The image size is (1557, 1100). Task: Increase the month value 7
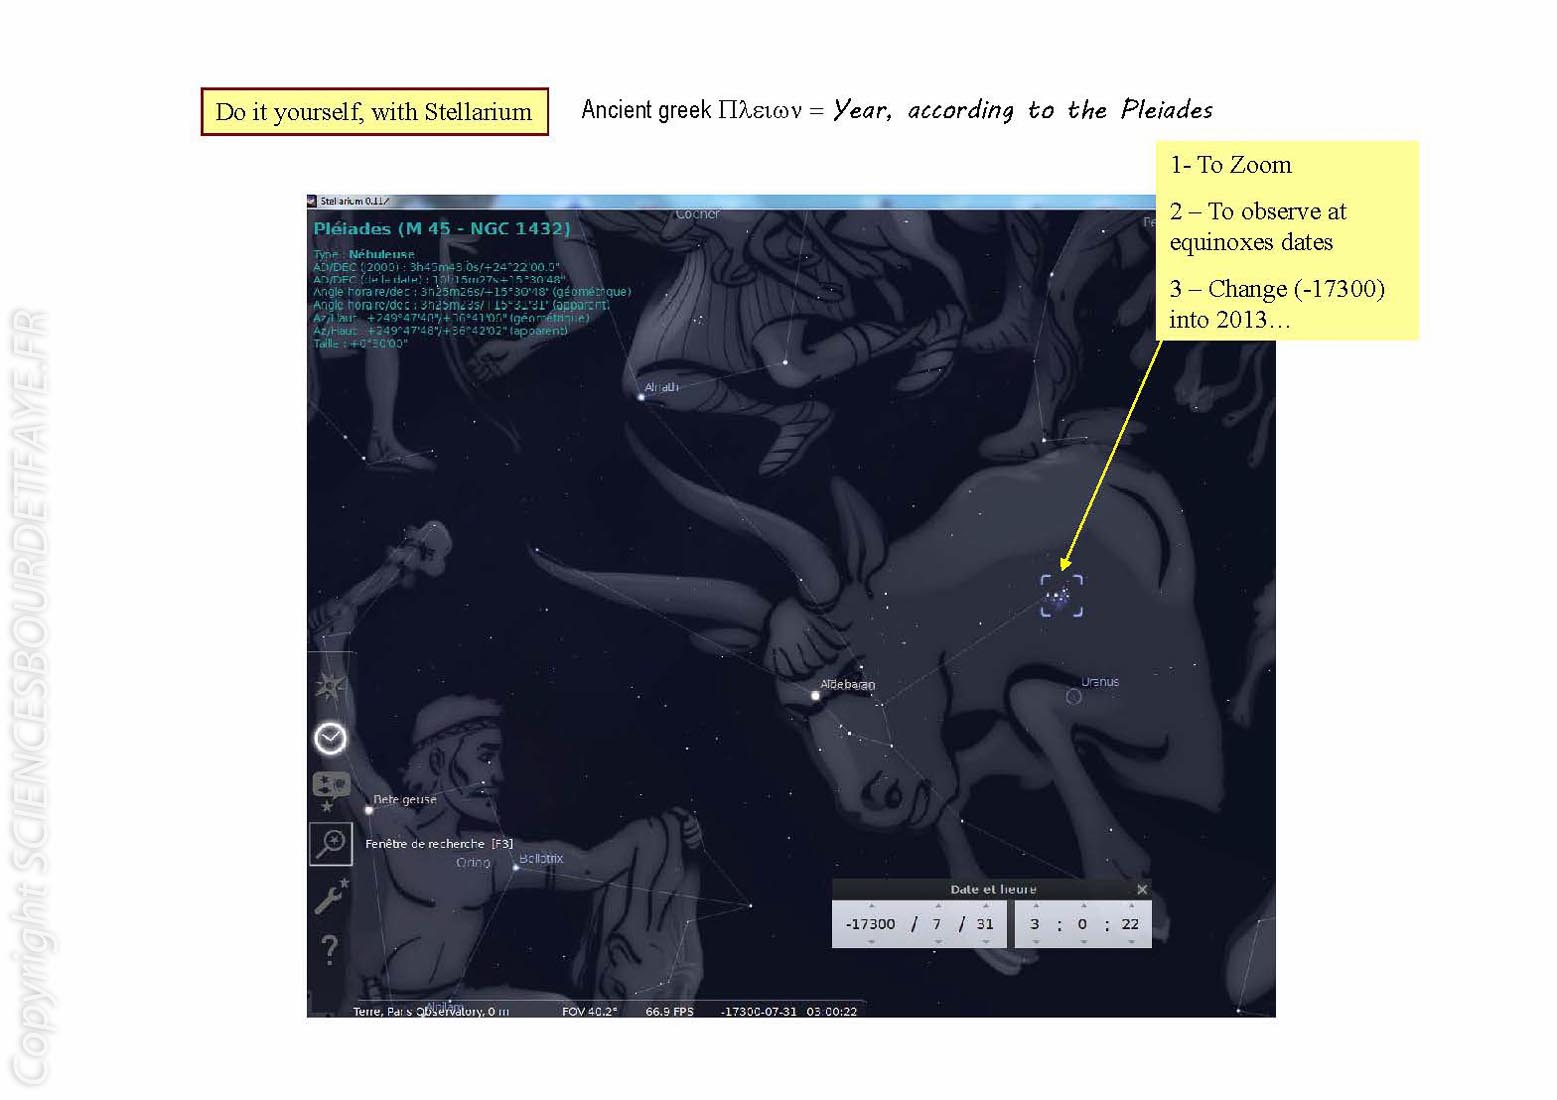(937, 906)
